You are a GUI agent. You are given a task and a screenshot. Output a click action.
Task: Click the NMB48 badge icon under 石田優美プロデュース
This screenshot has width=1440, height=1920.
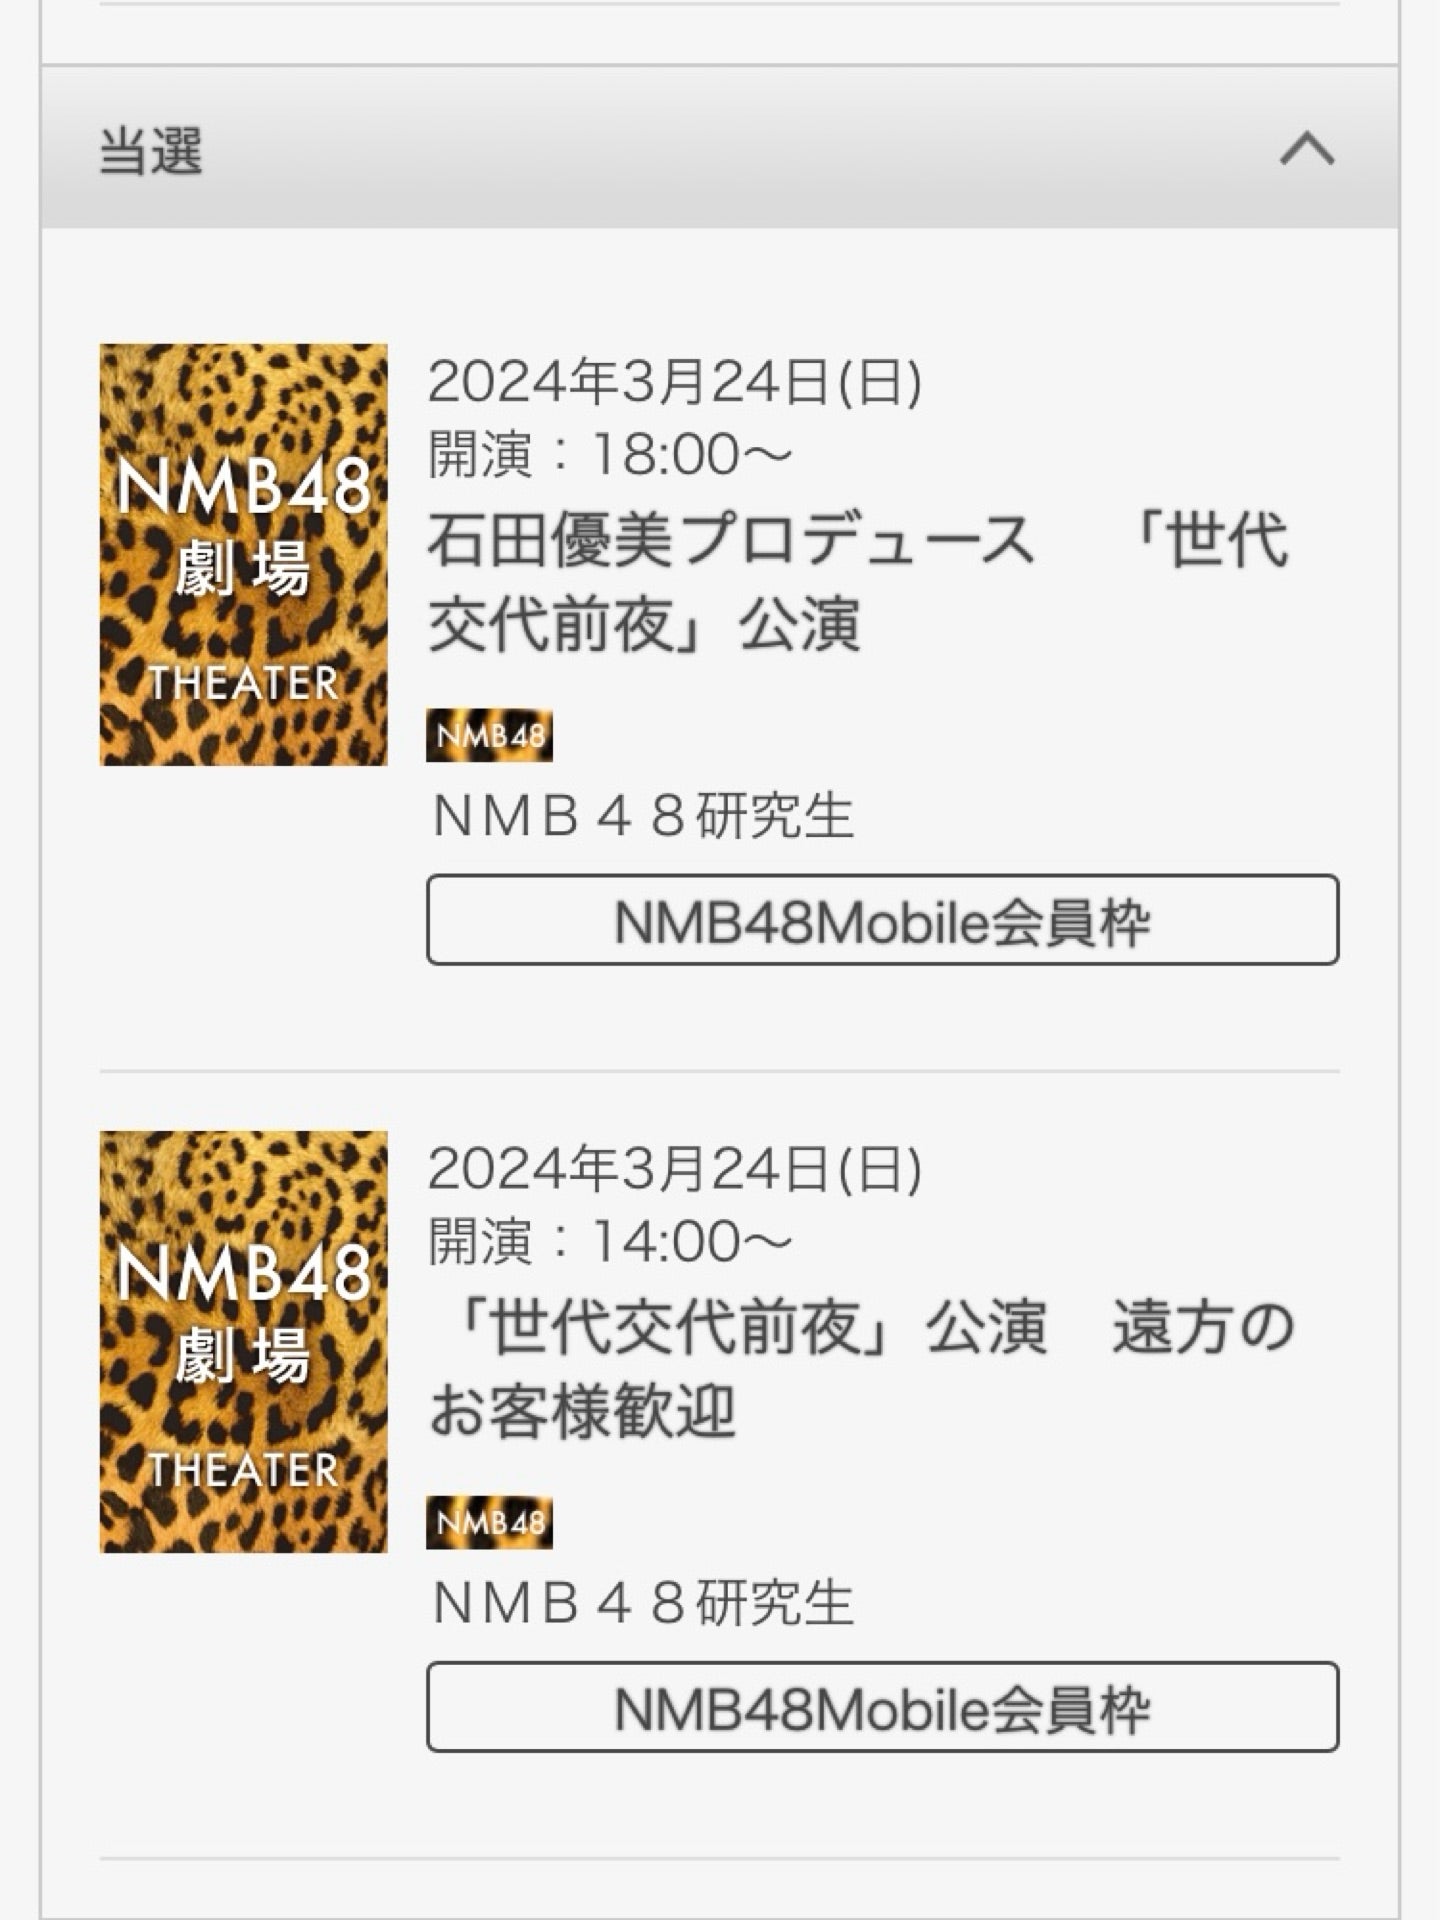click(x=489, y=736)
